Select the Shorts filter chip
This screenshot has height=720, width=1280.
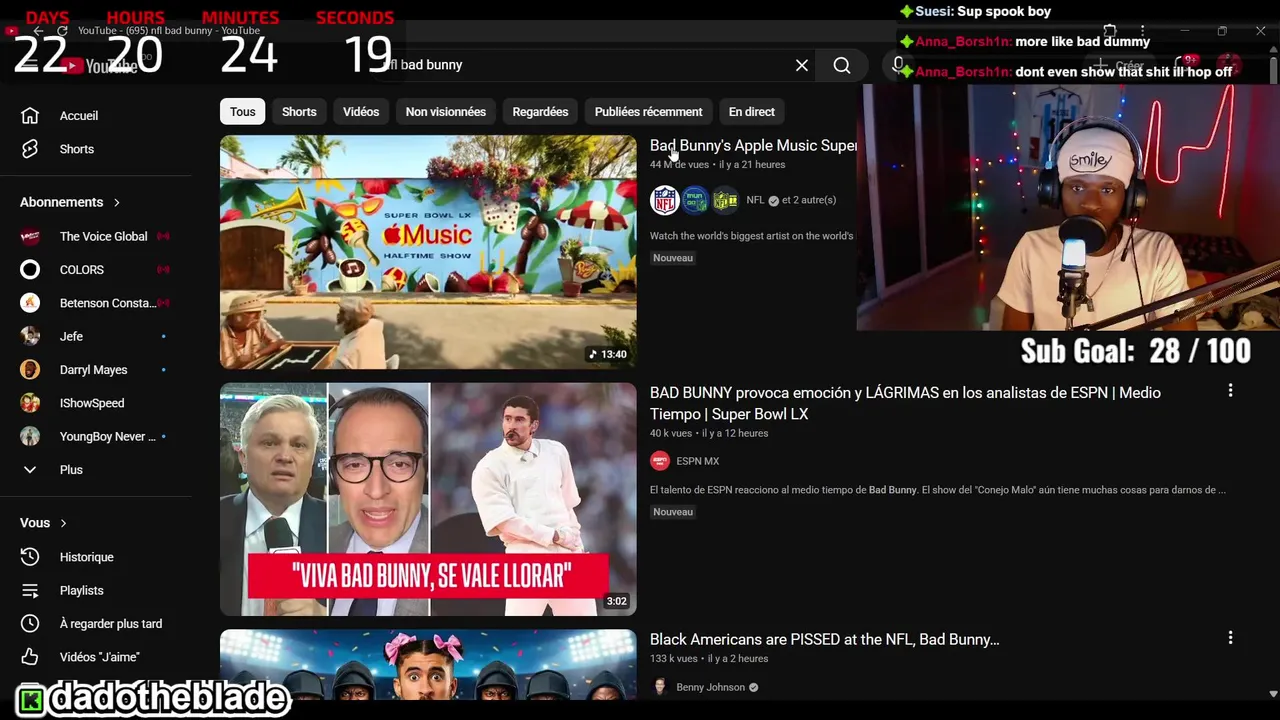click(x=299, y=112)
